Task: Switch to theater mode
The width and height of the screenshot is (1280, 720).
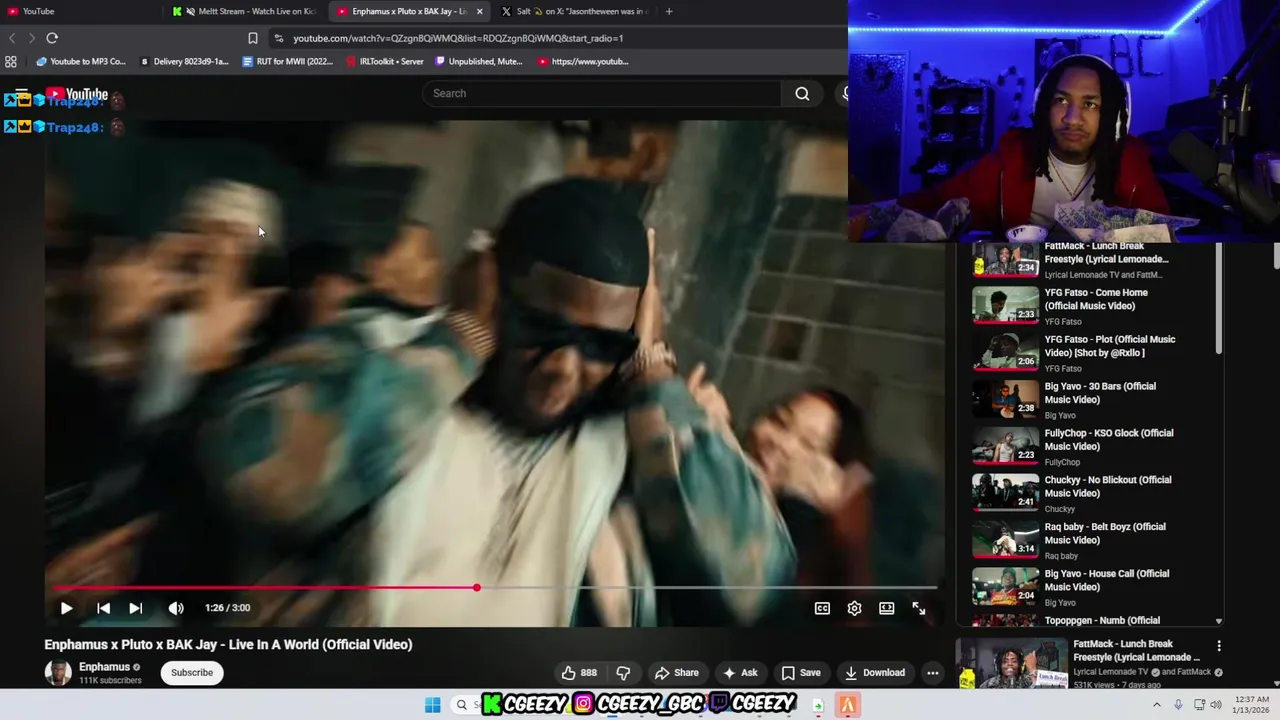Action: click(x=886, y=608)
